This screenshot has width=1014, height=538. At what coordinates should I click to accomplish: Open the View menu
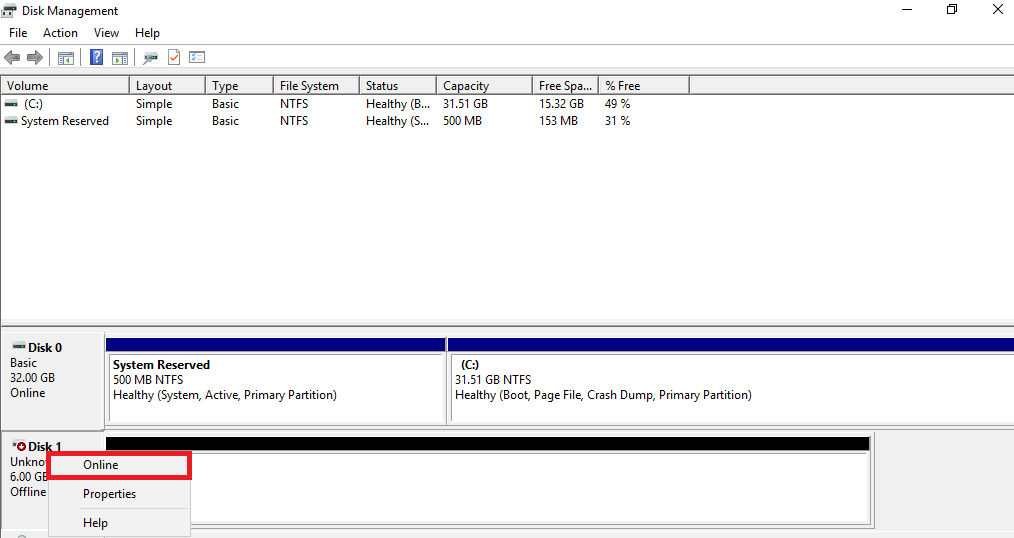coord(106,33)
